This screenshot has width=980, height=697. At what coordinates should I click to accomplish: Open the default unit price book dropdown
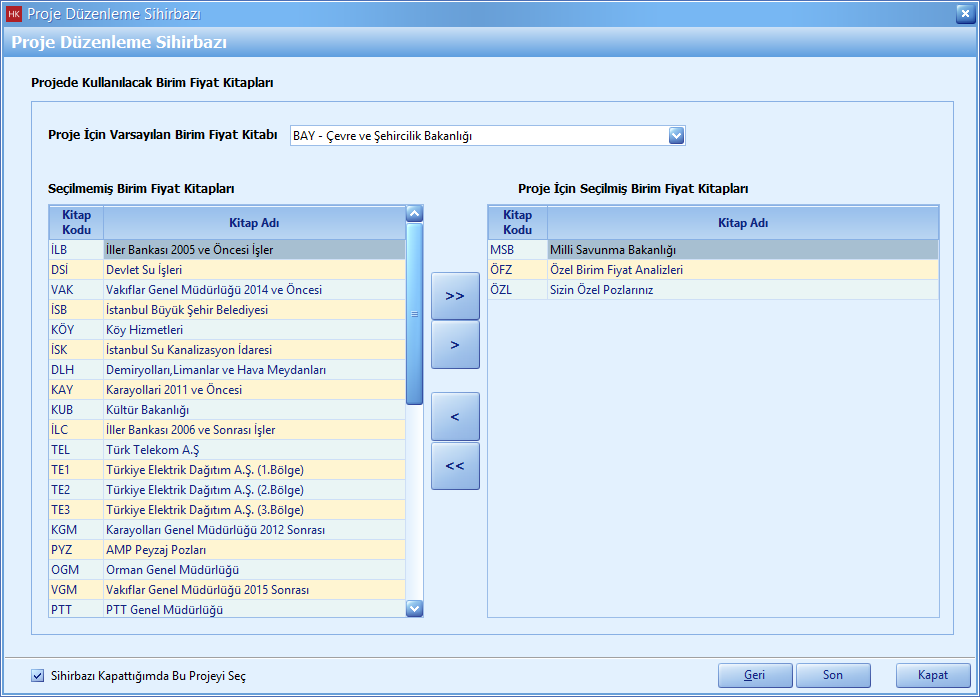tap(676, 136)
